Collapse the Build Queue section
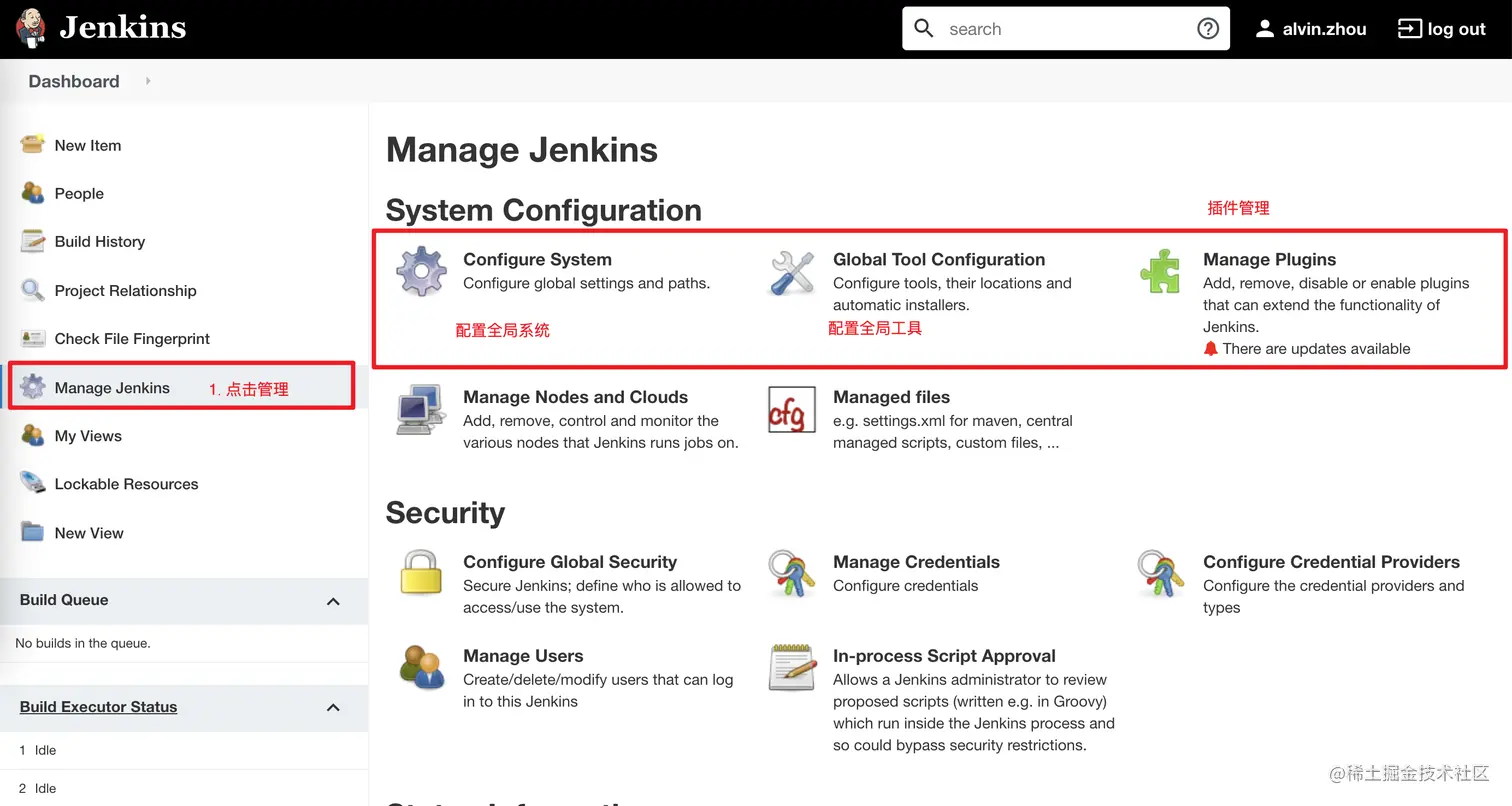Viewport: 1512px width, 806px height. (333, 601)
